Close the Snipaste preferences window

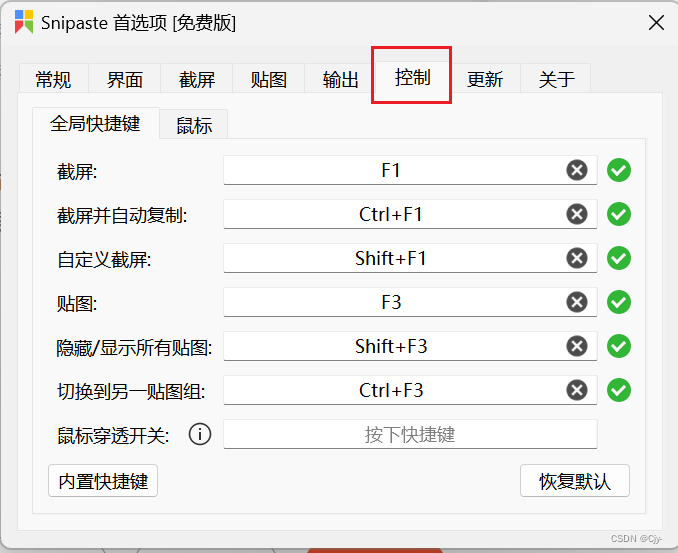point(656,22)
